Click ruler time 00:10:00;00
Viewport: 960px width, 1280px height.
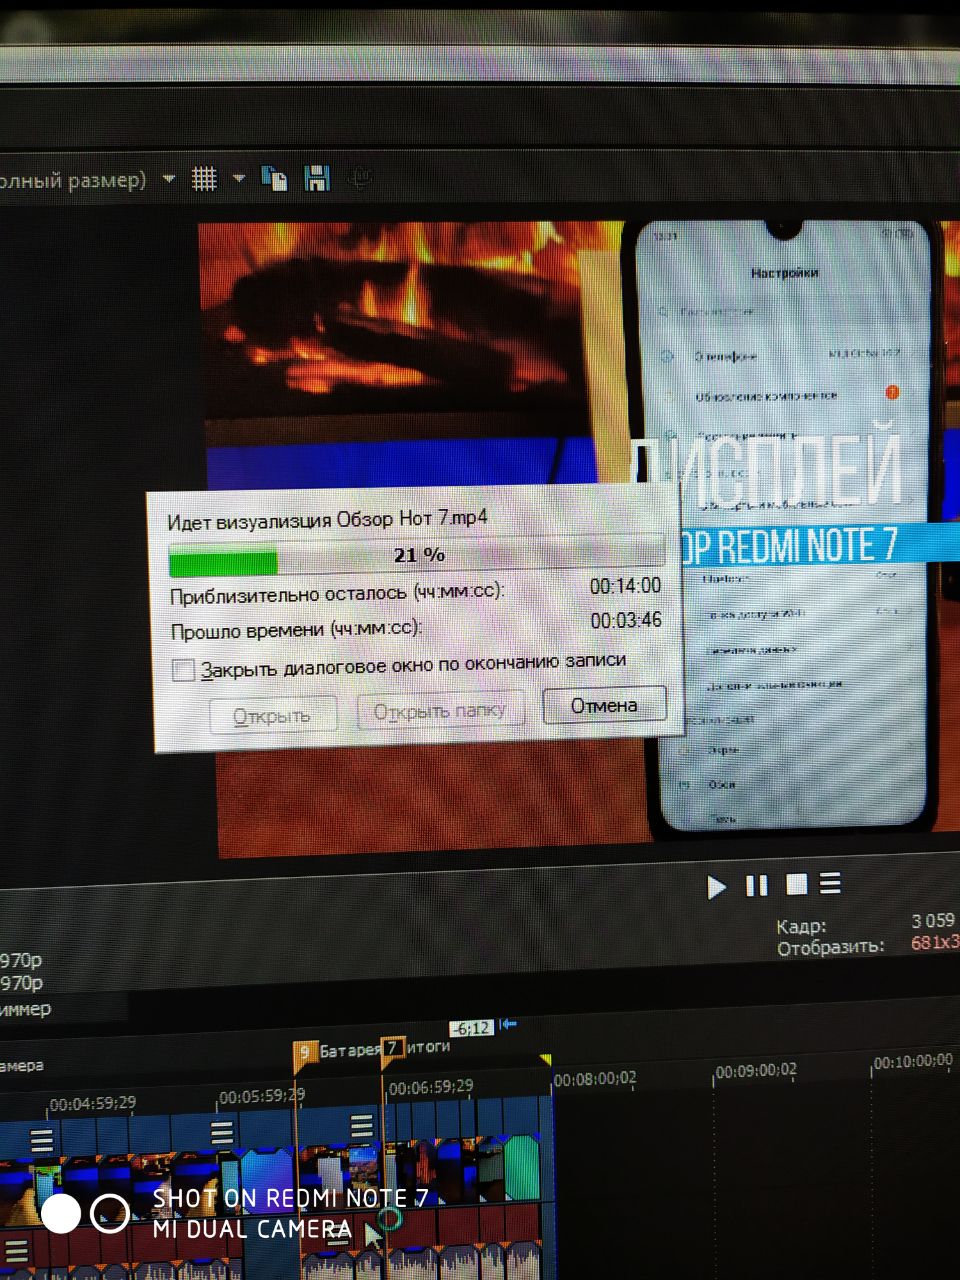913,1062
